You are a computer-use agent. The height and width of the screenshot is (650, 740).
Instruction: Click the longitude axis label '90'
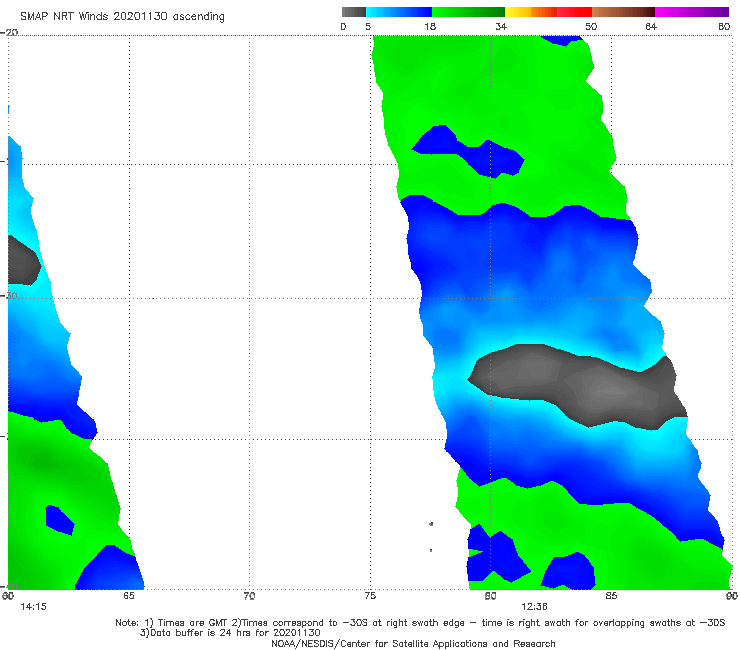(x=732, y=596)
